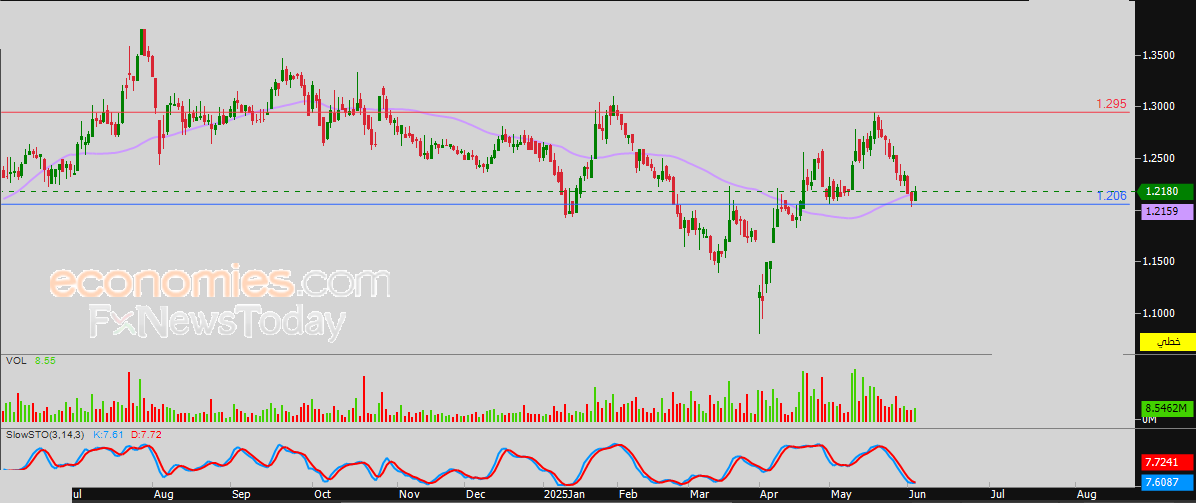This screenshot has width=1196, height=503.
Task: Select the 8.5462M volume tag
Action: [x=1166, y=408]
